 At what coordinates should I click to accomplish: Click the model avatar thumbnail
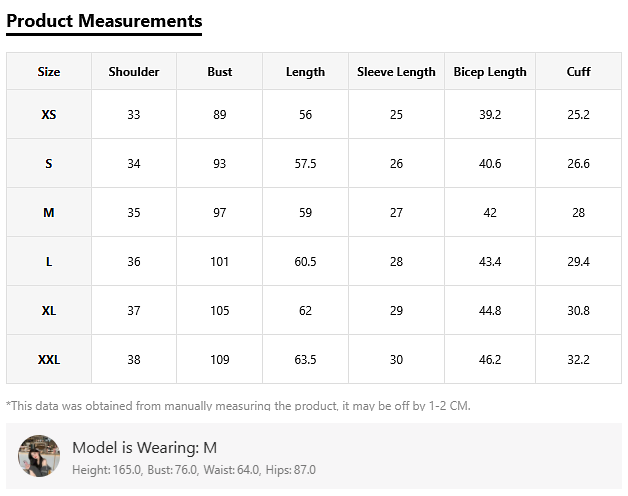39,456
